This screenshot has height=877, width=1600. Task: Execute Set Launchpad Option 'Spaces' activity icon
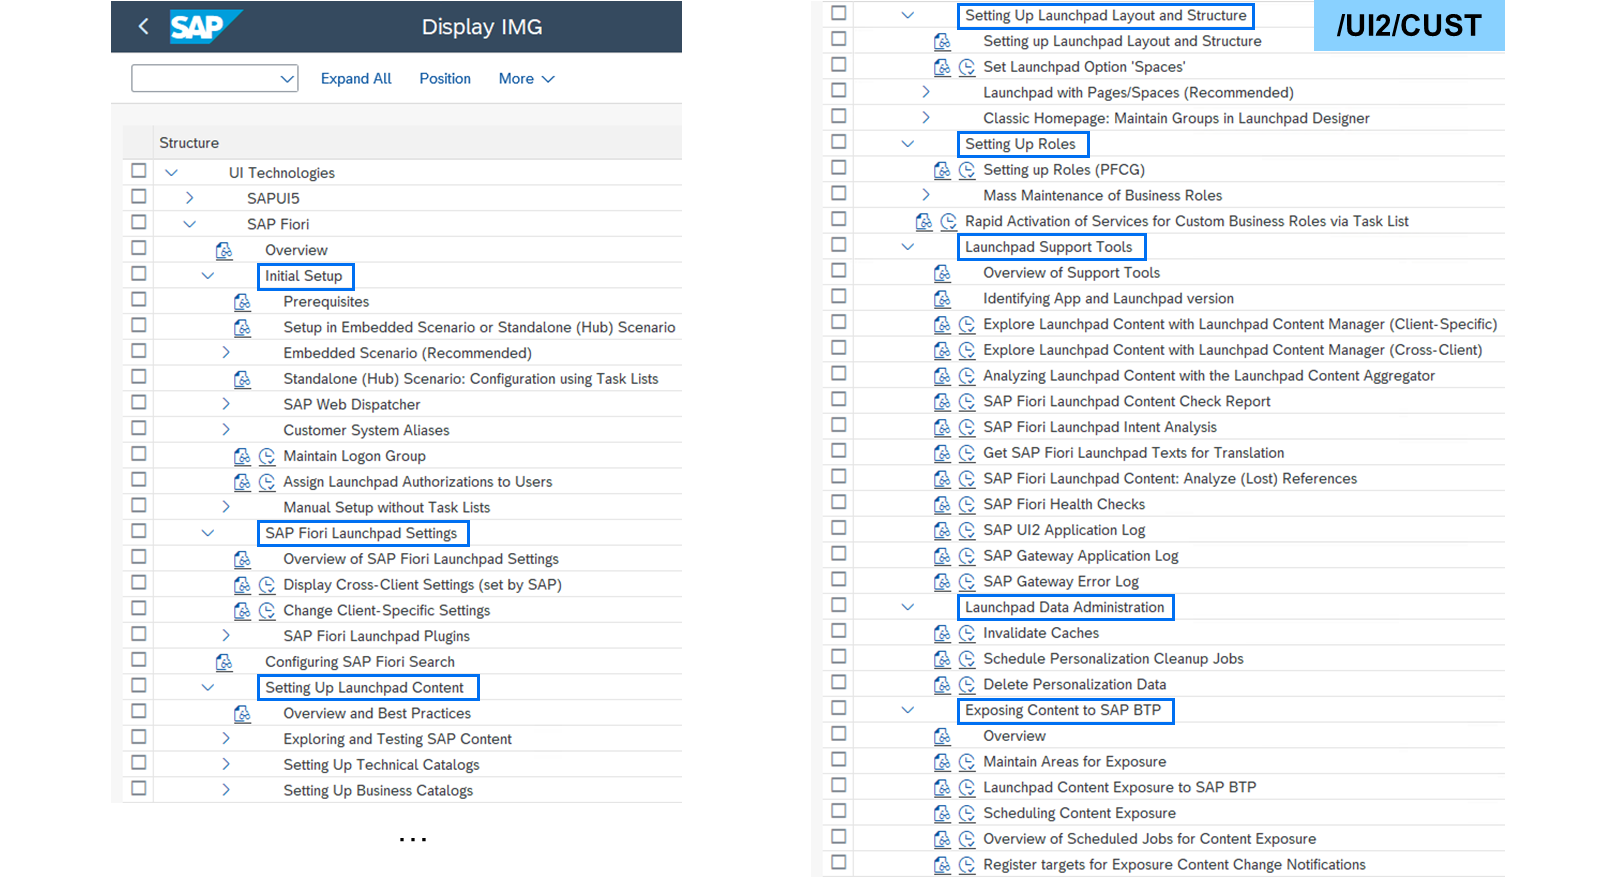pyautogui.click(x=967, y=67)
